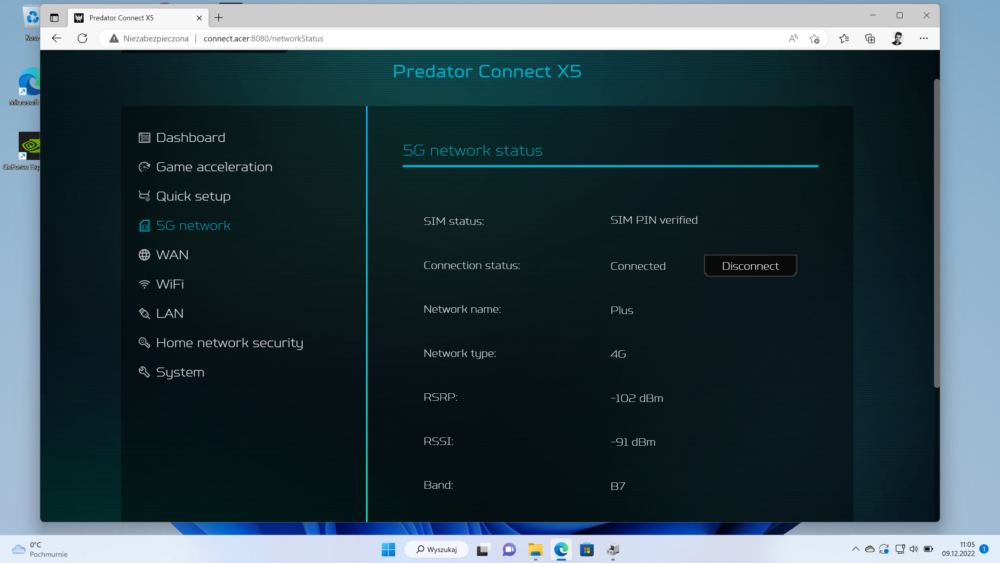Click the WiFi signal icon

[144, 284]
